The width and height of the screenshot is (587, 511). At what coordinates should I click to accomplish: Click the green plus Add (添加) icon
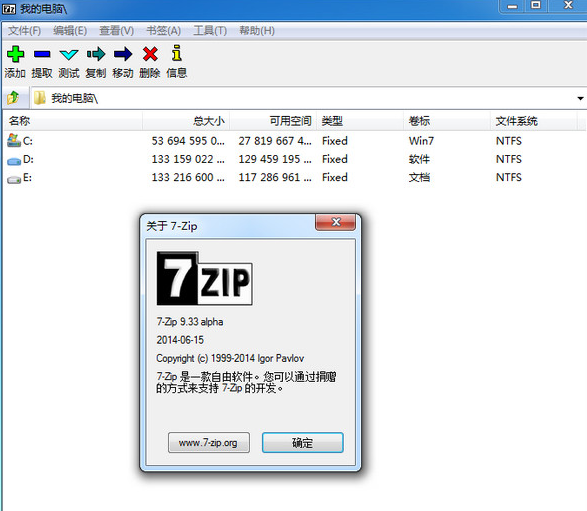pos(15,54)
